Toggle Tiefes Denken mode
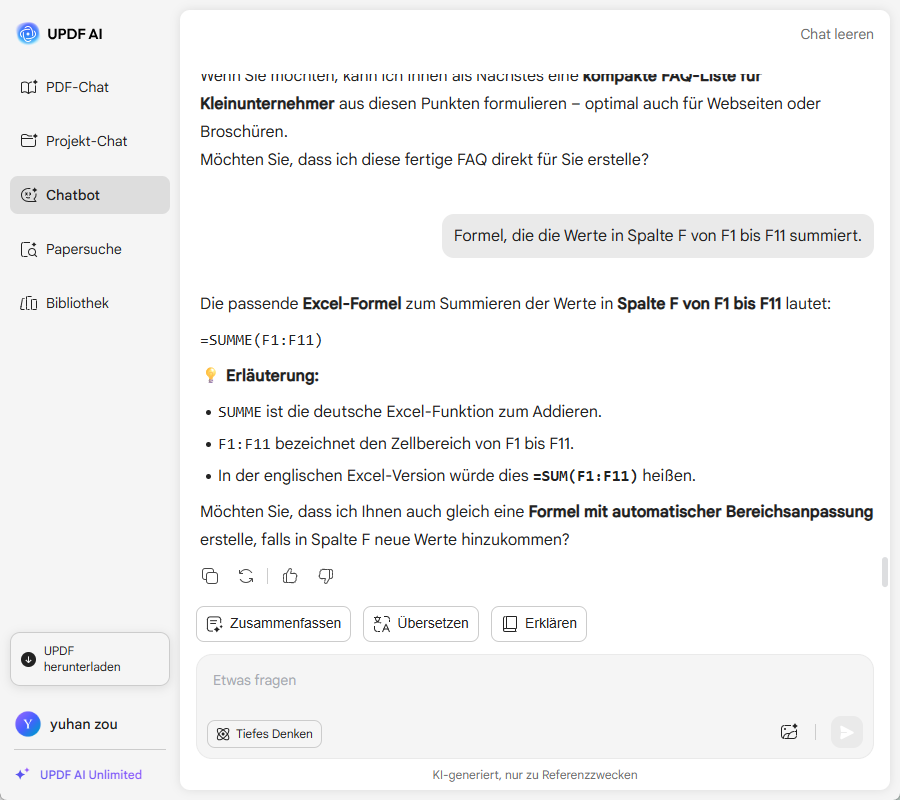Image resolution: width=900 pixels, height=800 pixels. pyautogui.click(x=264, y=734)
